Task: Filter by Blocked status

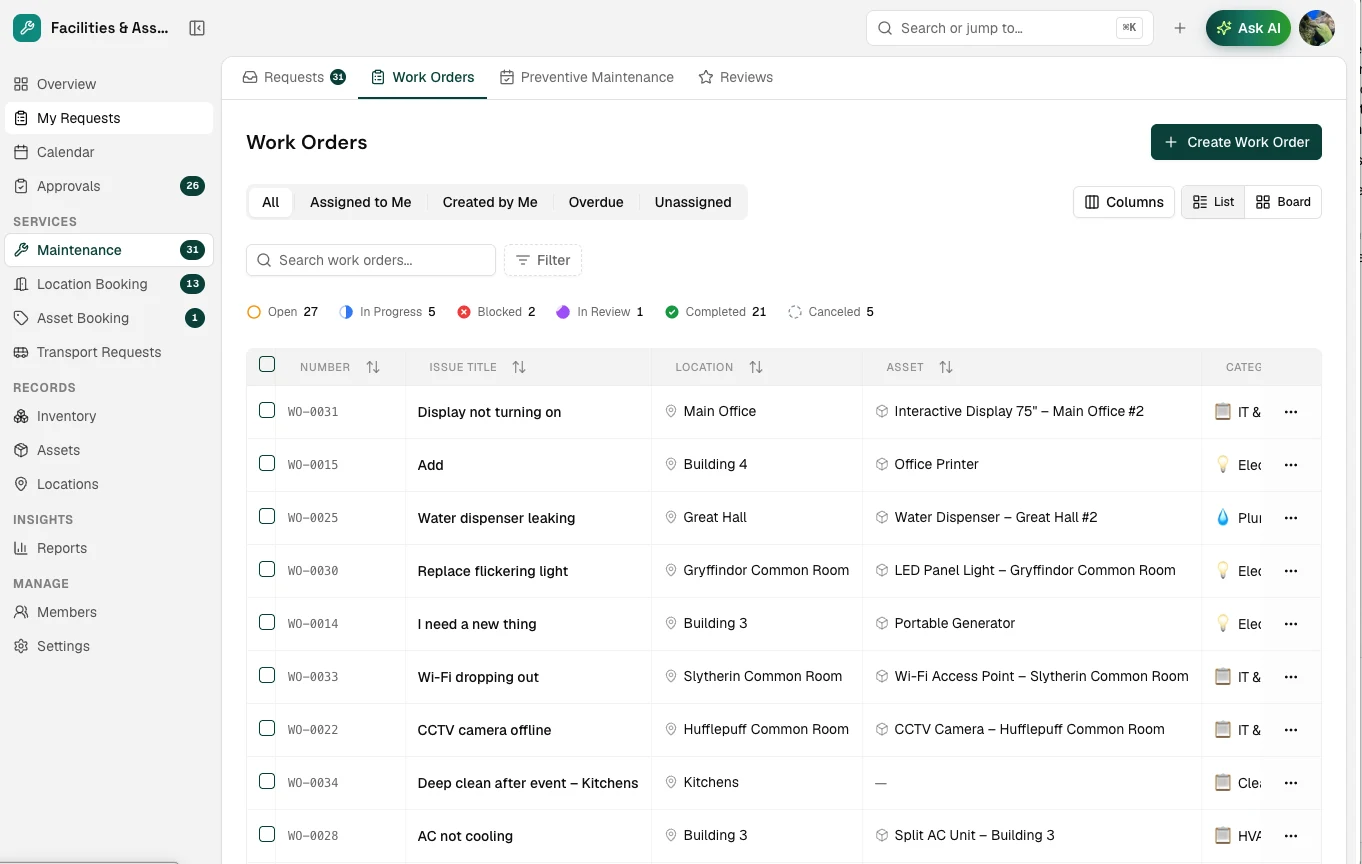Action: coord(496,312)
